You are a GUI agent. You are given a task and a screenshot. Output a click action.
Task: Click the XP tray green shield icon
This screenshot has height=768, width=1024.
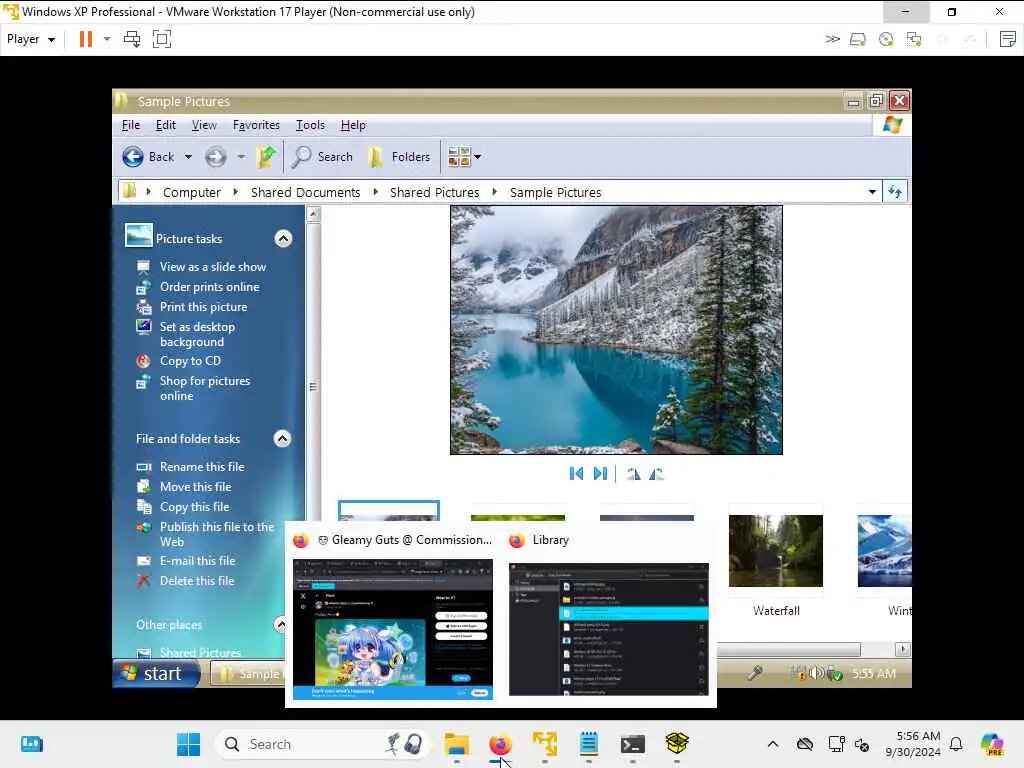tap(834, 673)
